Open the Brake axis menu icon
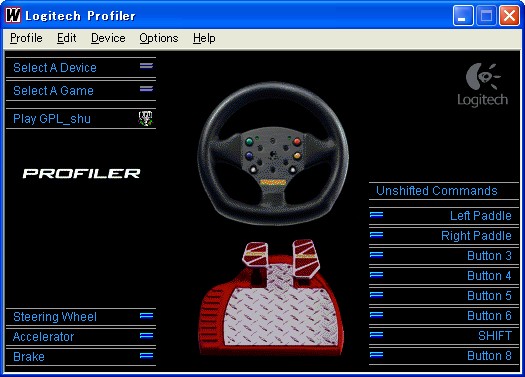The width and height of the screenshot is (525, 377). (x=146, y=356)
